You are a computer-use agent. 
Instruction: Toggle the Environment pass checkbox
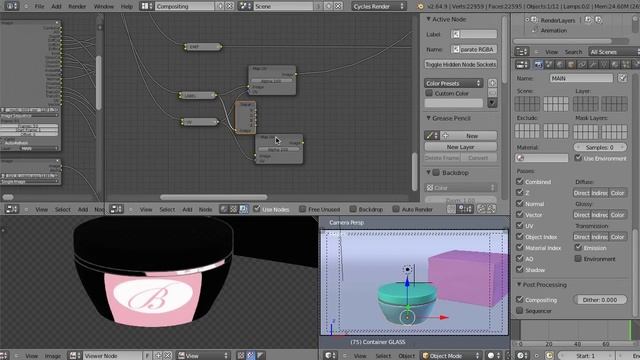(578, 259)
